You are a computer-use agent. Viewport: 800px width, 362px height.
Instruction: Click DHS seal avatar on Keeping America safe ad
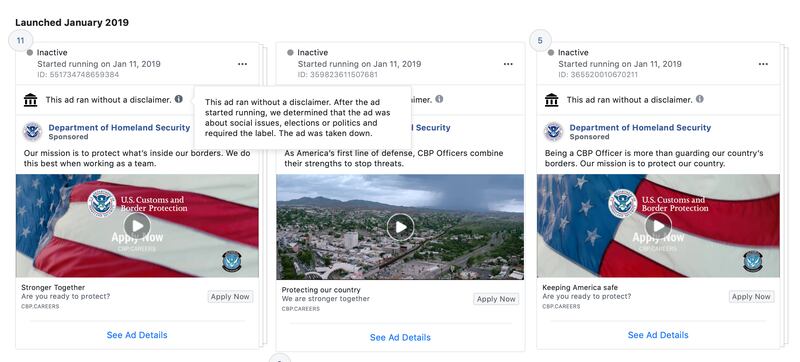pyautogui.click(x=554, y=132)
